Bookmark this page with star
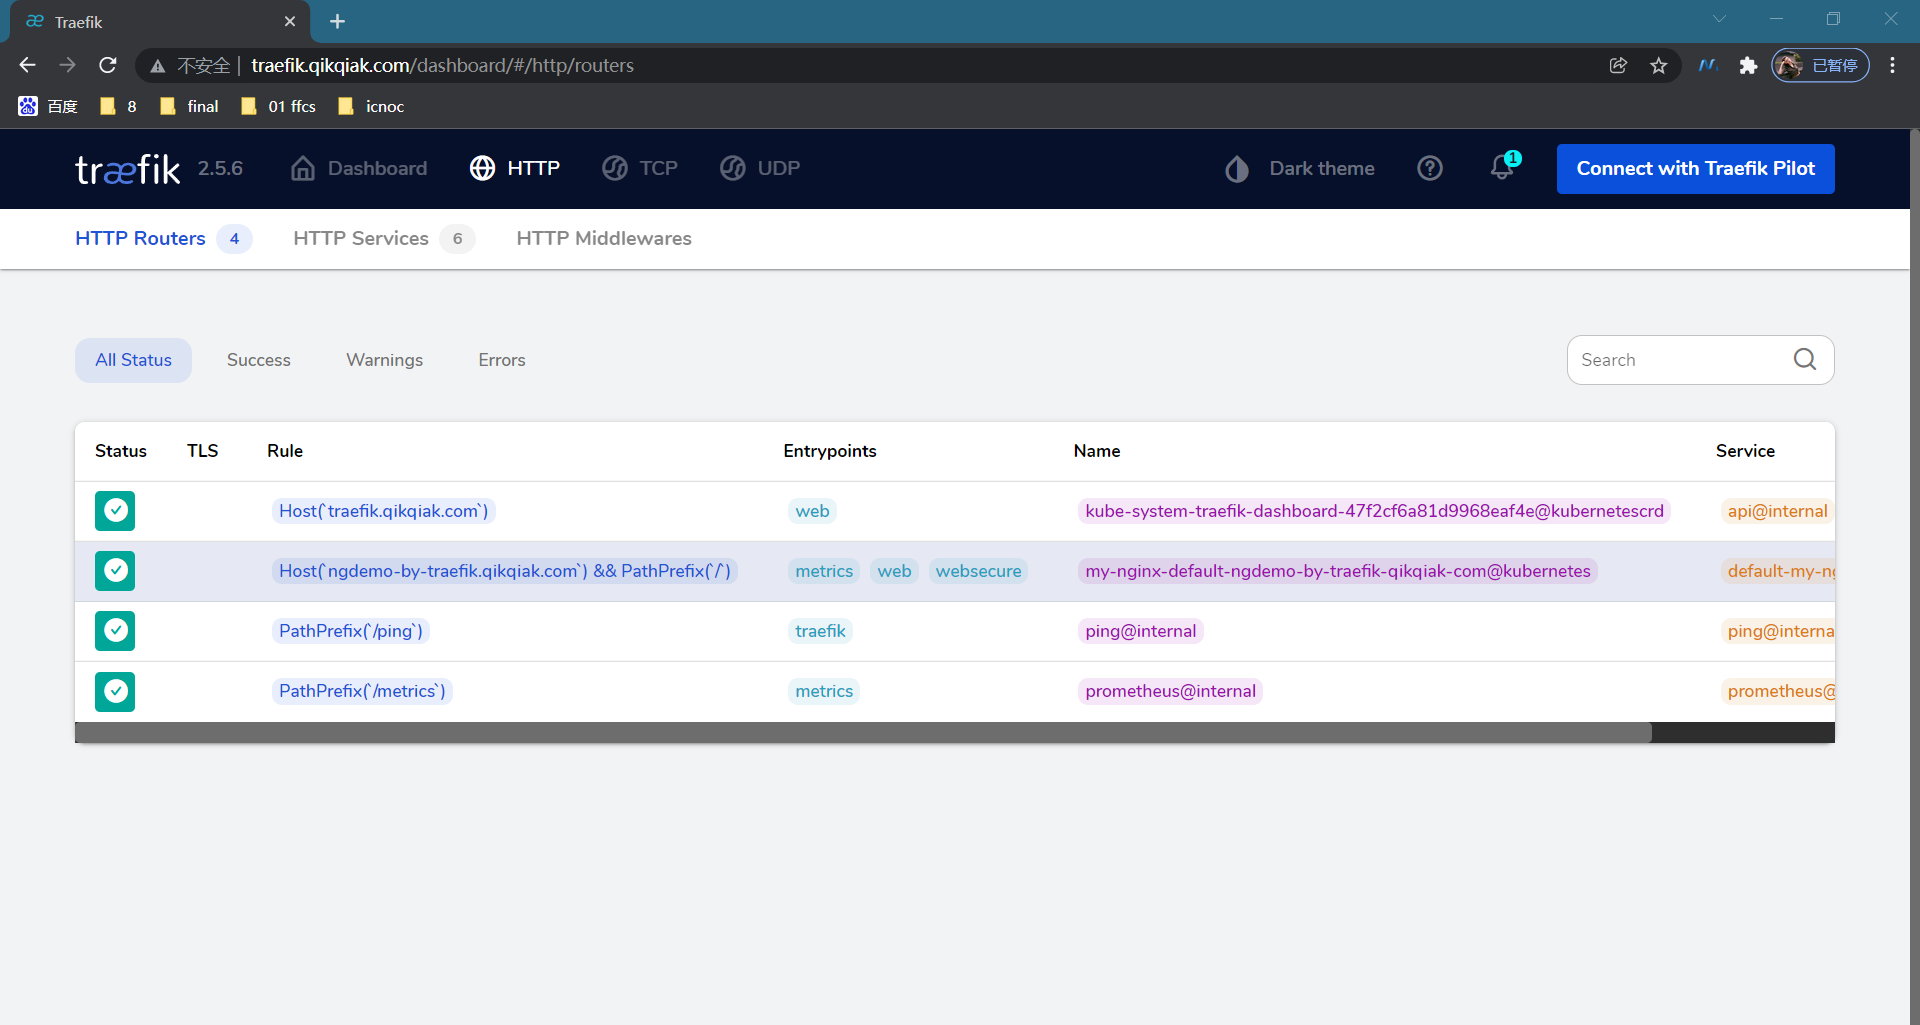The image size is (1920, 1025). click(x=1659, y=65)
